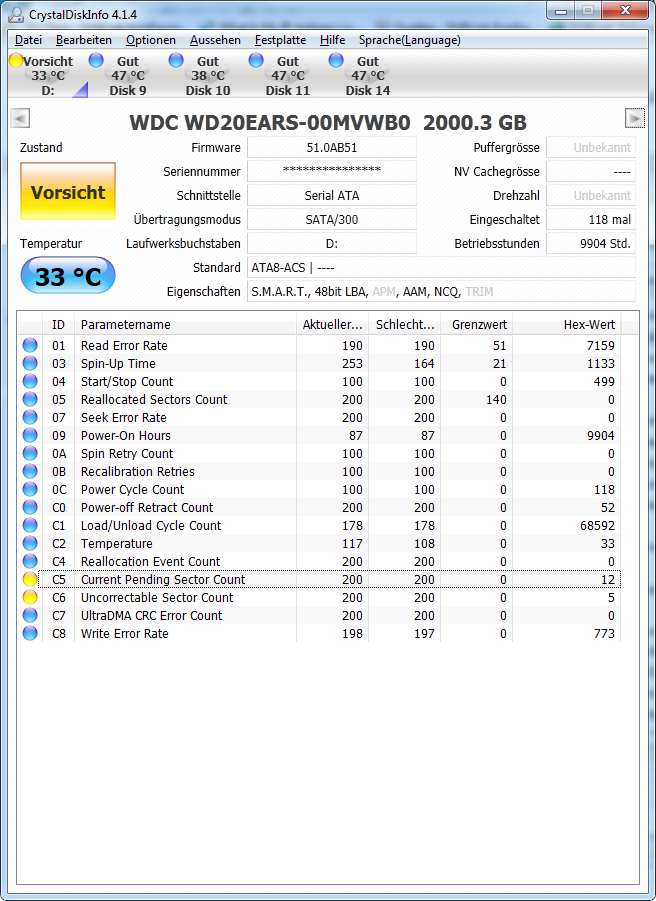656x901 pixels.
Task: Click 'Write Error Rate' parameter name
Action: (125, 633)
